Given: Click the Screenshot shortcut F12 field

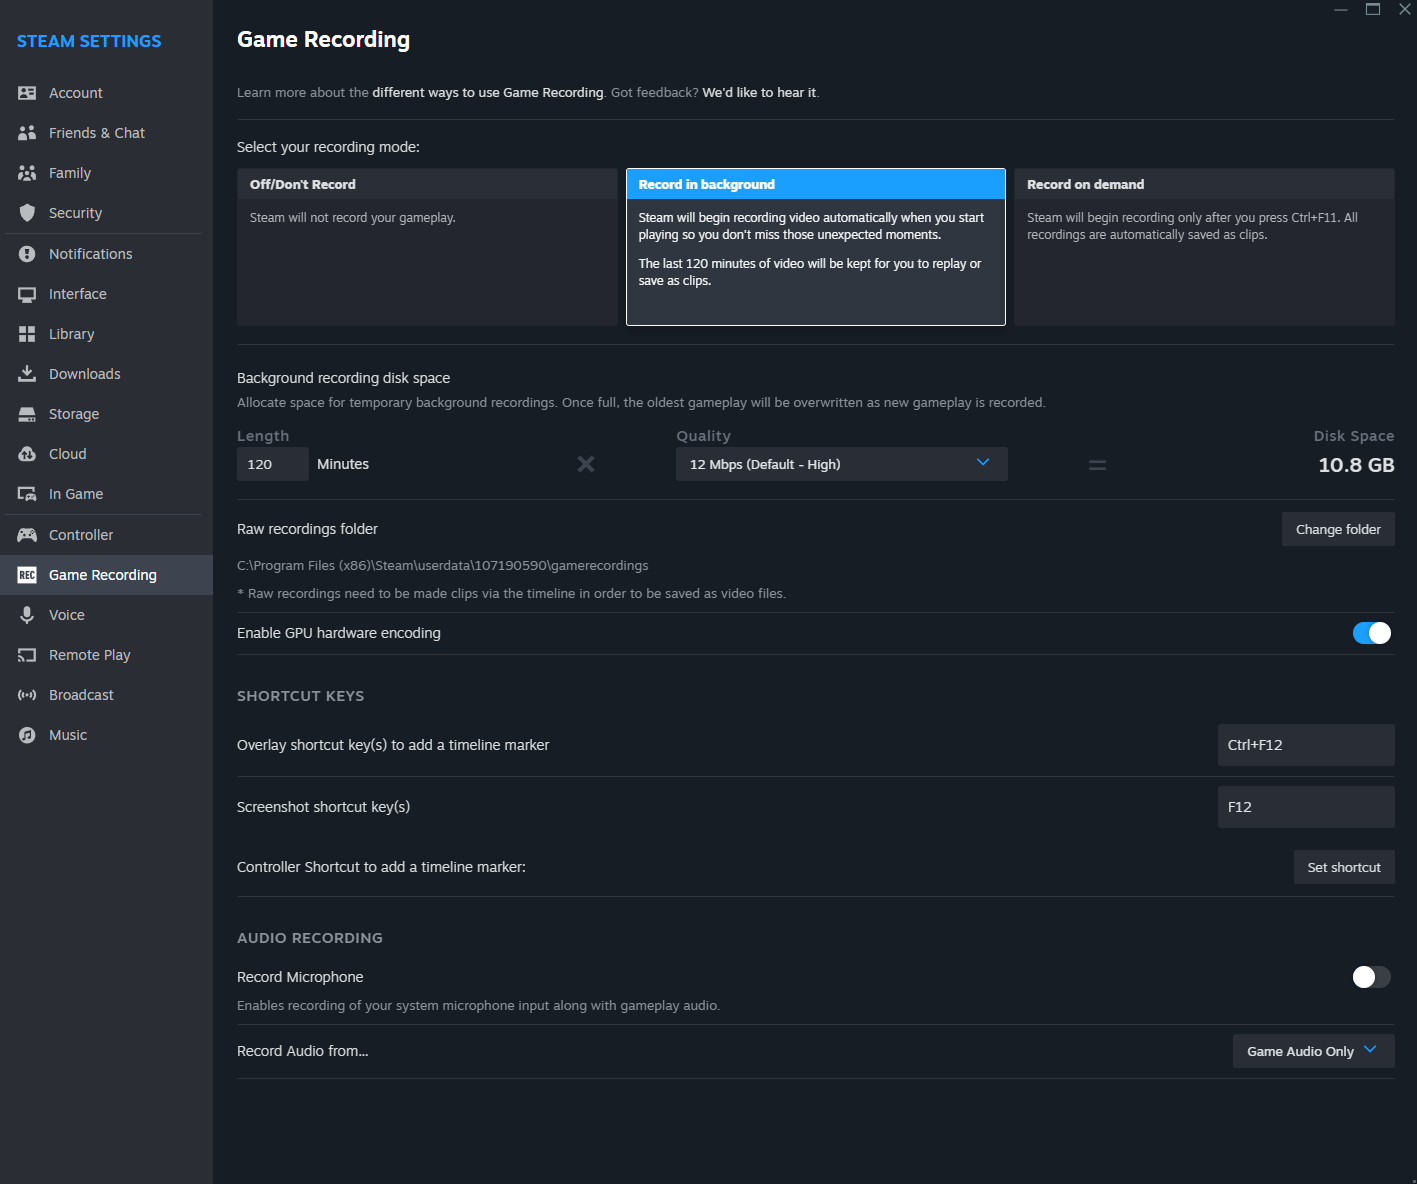Looking at the screenshot, I should 1305,807.
